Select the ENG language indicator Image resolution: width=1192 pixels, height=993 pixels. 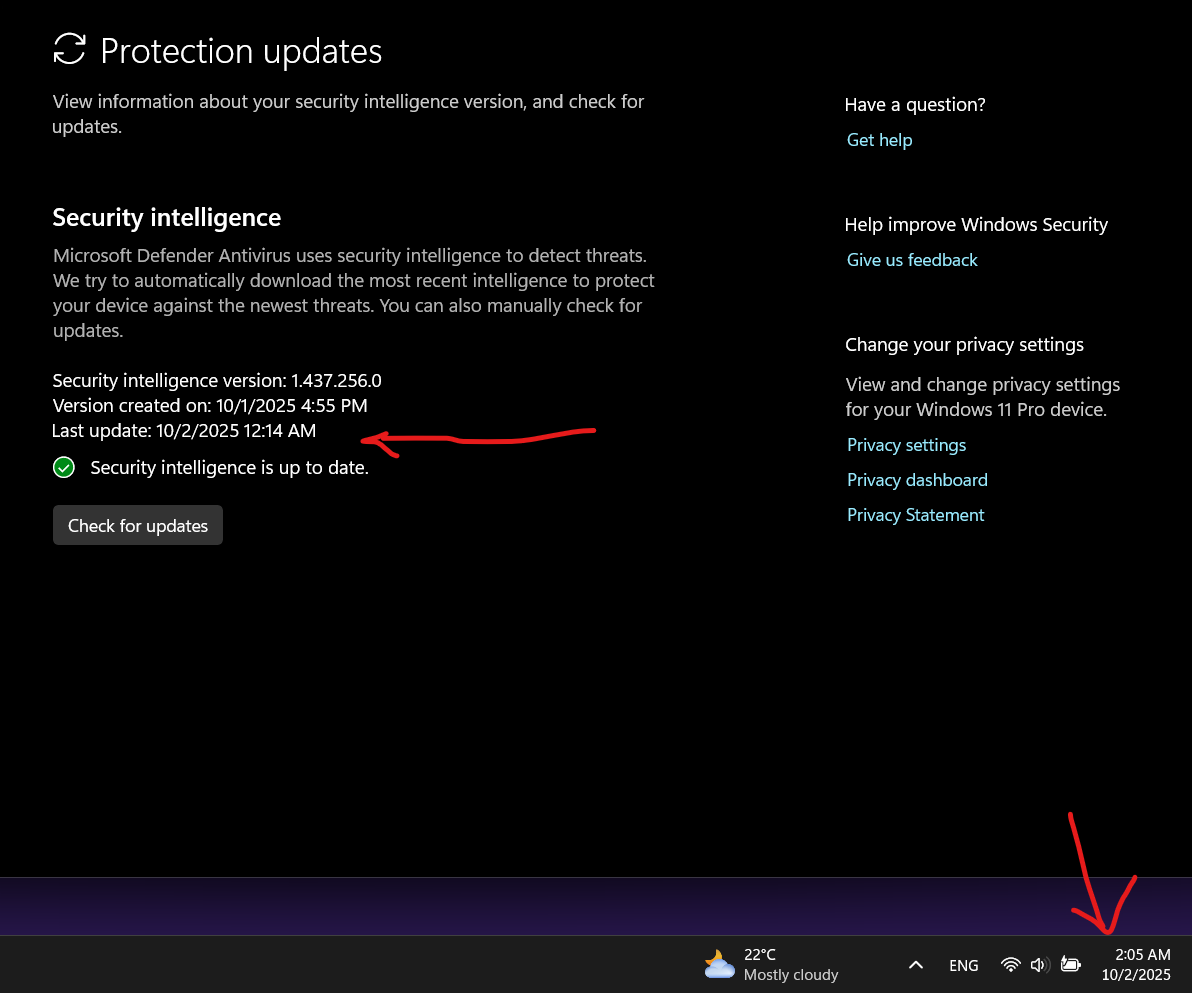[x=963, y=964]
